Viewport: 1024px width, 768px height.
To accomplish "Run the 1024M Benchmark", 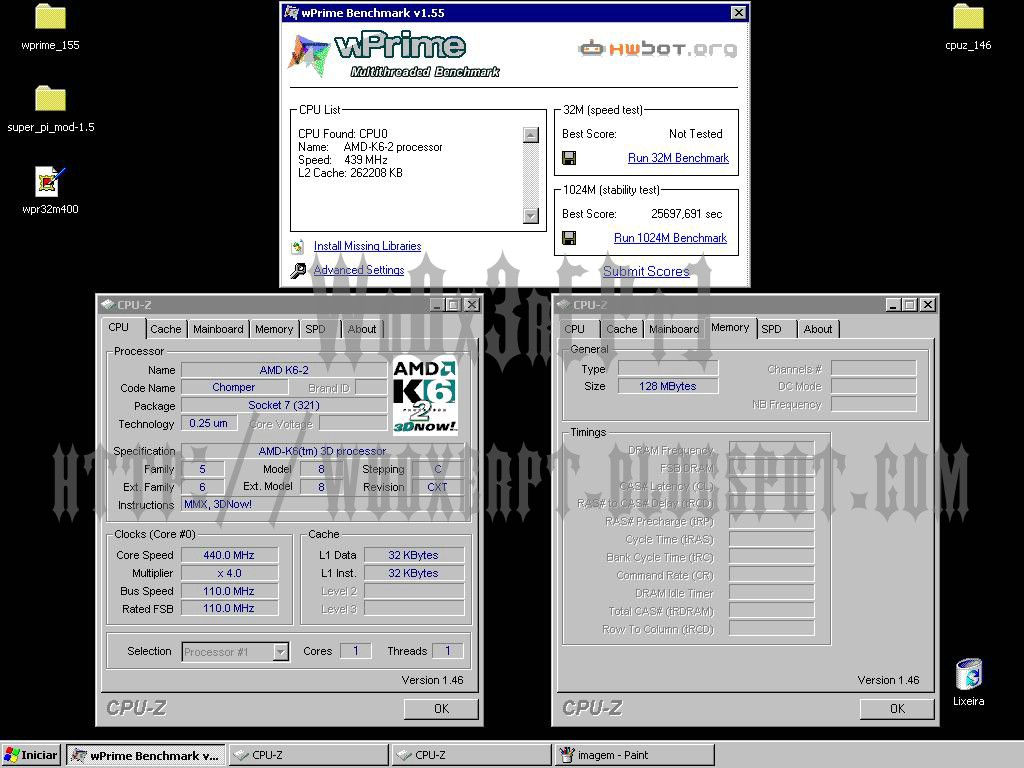I will coord(670,238).
